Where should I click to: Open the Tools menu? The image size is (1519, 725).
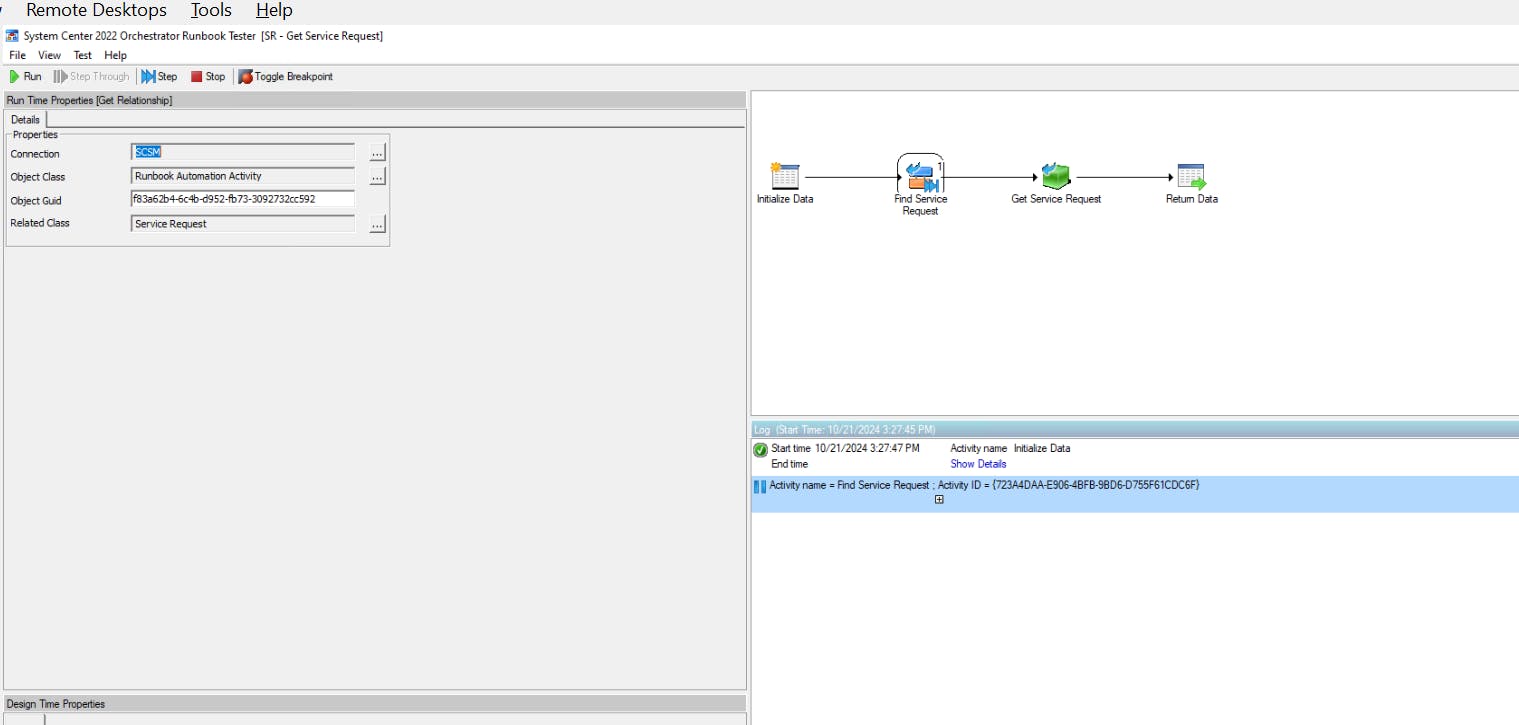(x=211, y=11)
